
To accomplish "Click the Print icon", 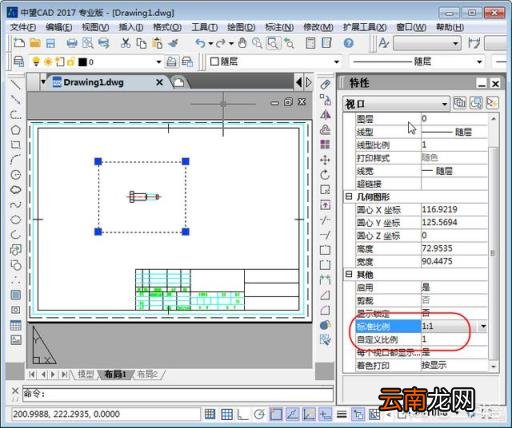I will tap(72, 43).
